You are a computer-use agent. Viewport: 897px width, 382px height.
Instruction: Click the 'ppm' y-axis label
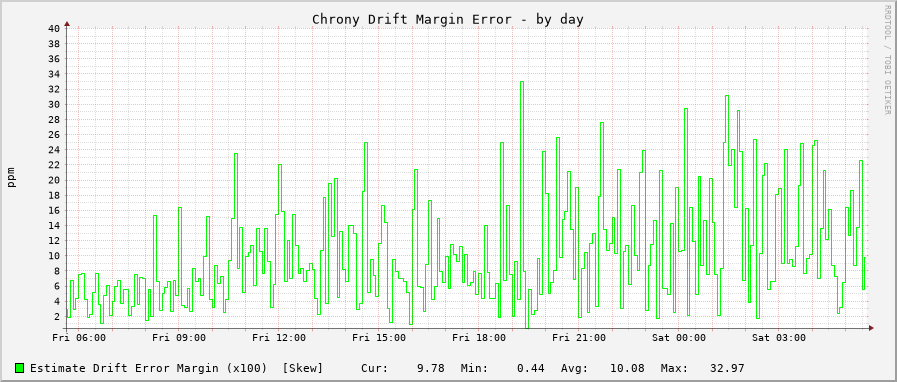11,178
